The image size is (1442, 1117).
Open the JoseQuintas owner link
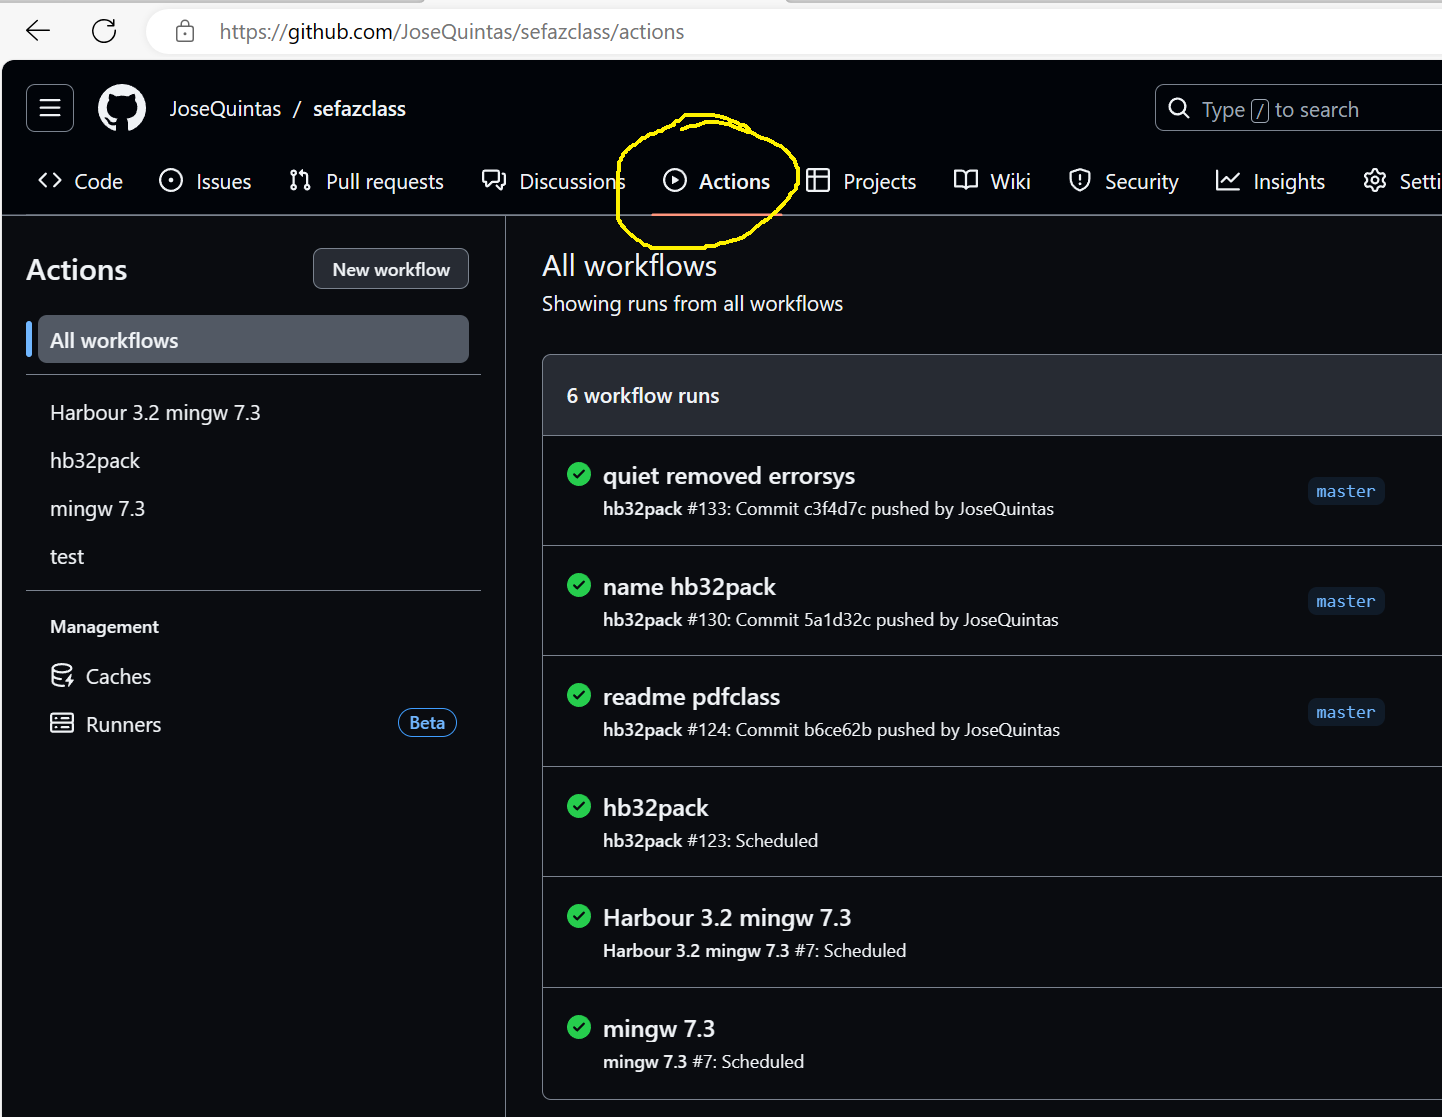[225, 109]
